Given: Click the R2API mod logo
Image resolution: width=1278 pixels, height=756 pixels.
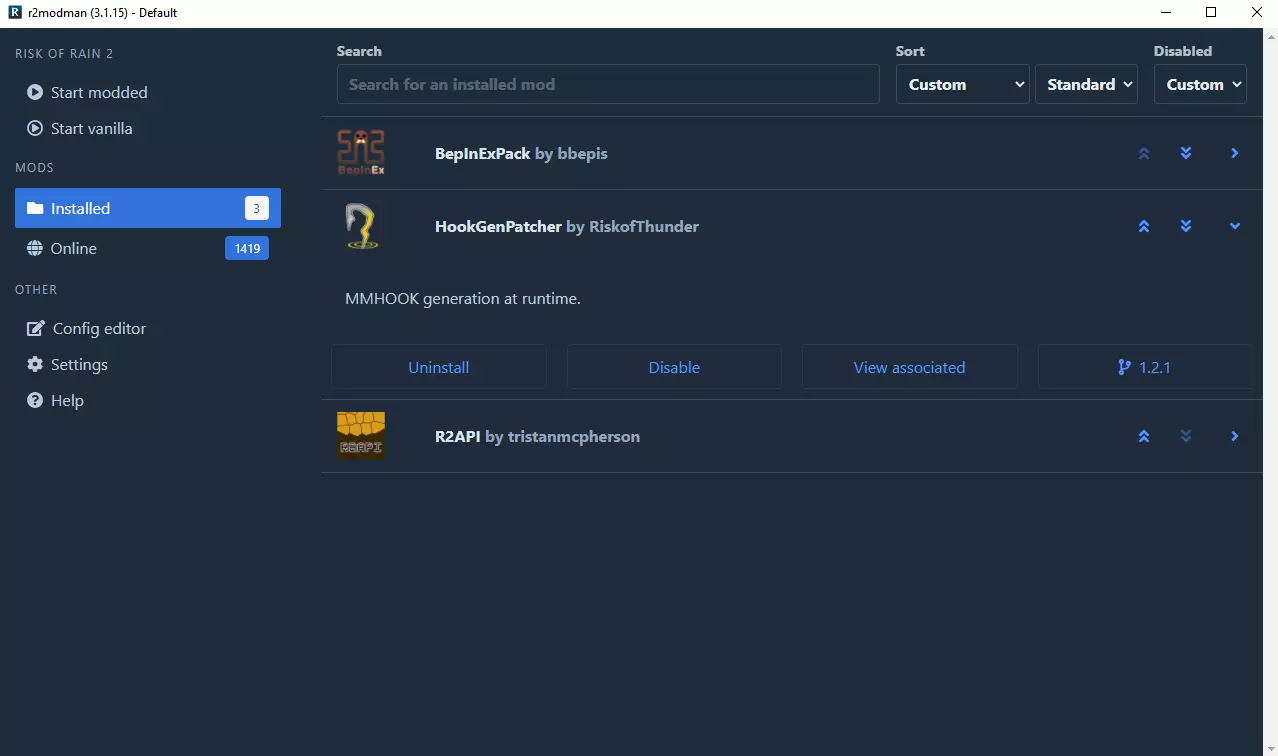Looking at the screenshot, I should point(361,436).
